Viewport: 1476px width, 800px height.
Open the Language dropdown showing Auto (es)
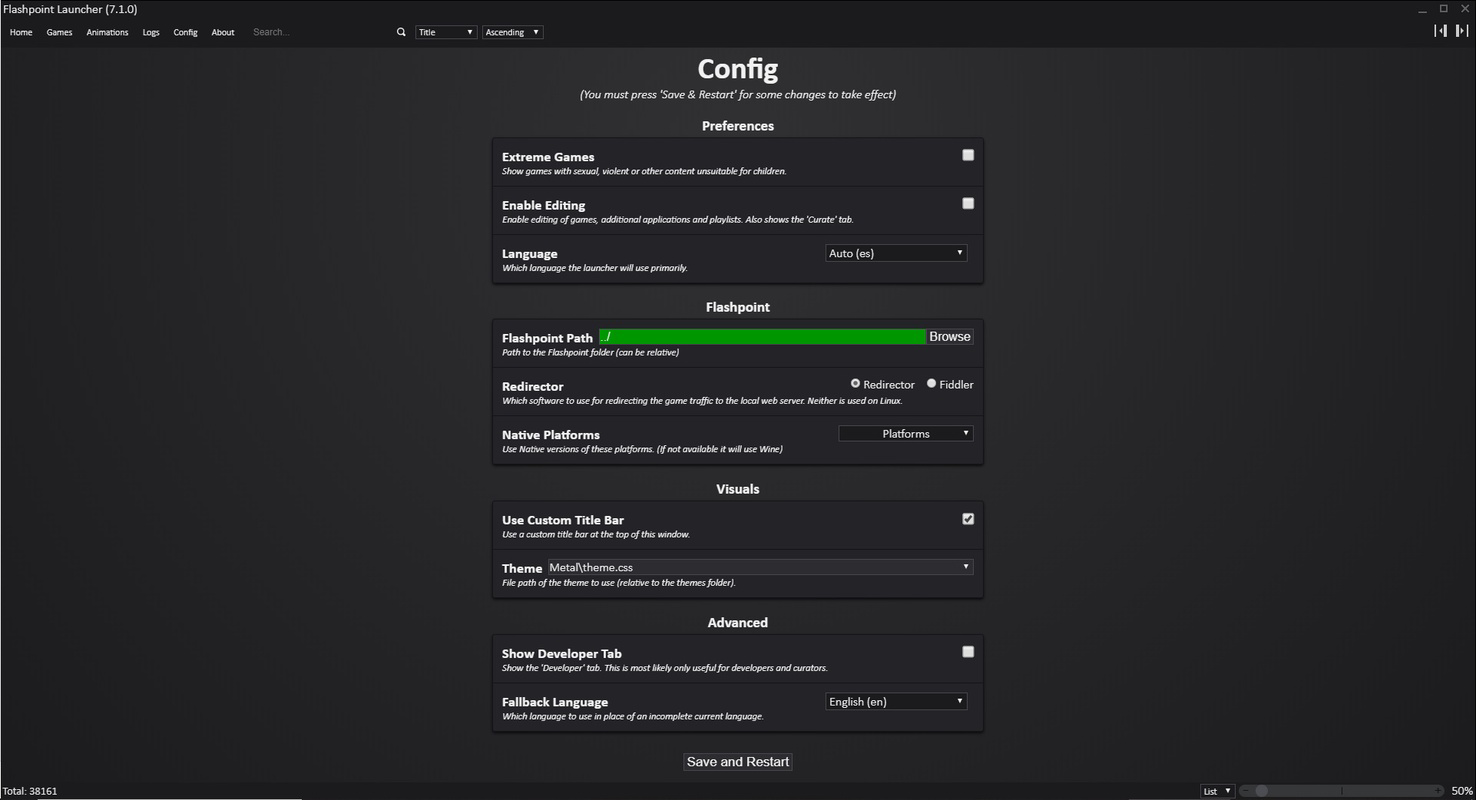point(896,253)
